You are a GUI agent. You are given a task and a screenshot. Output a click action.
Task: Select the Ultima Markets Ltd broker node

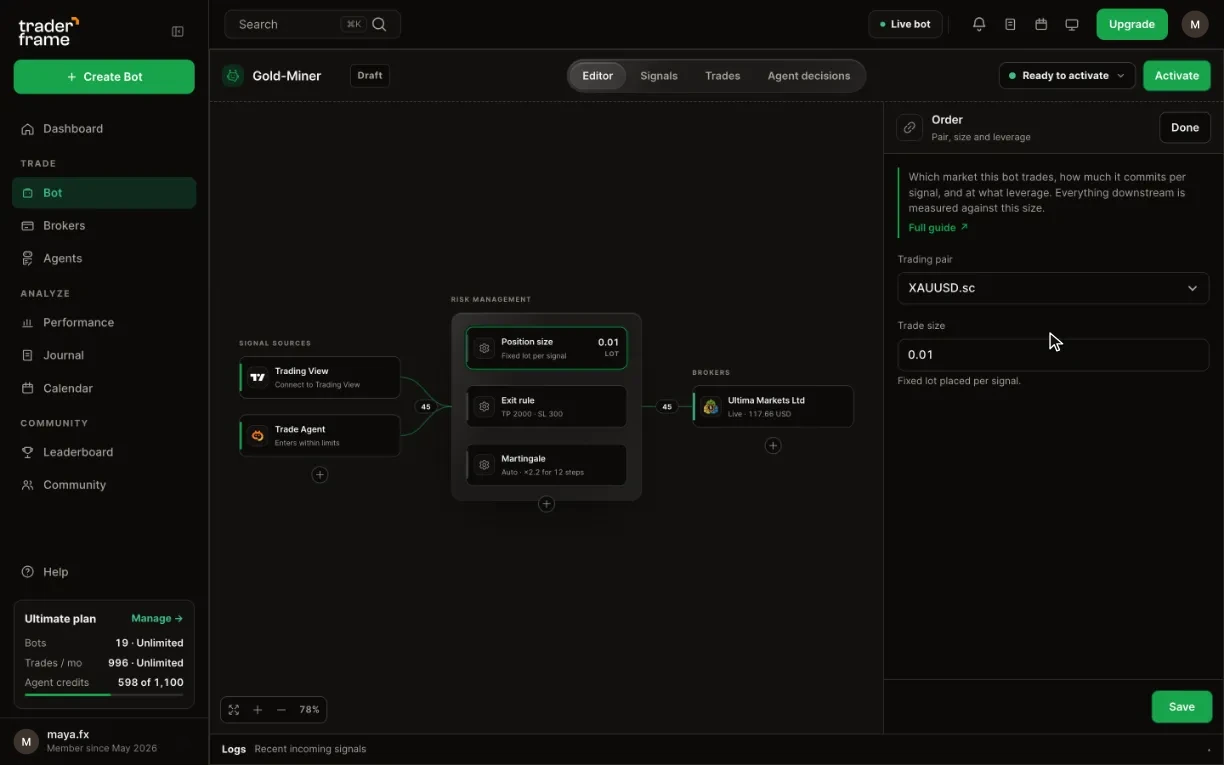773,407
